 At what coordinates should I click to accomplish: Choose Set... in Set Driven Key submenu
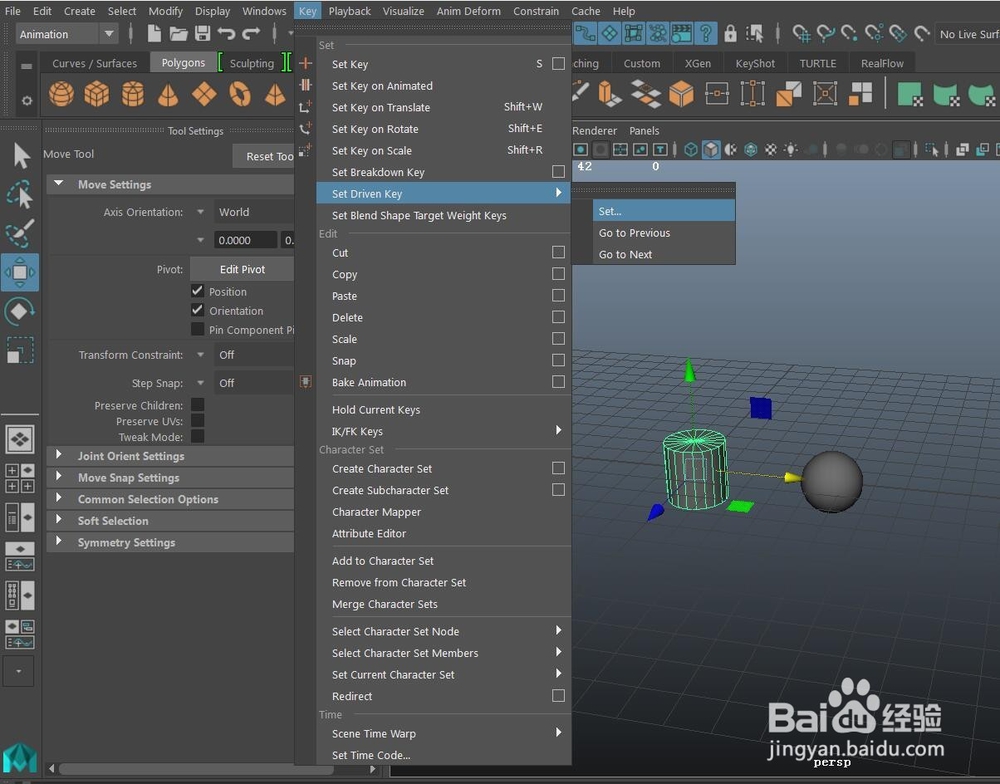point(663,211)
